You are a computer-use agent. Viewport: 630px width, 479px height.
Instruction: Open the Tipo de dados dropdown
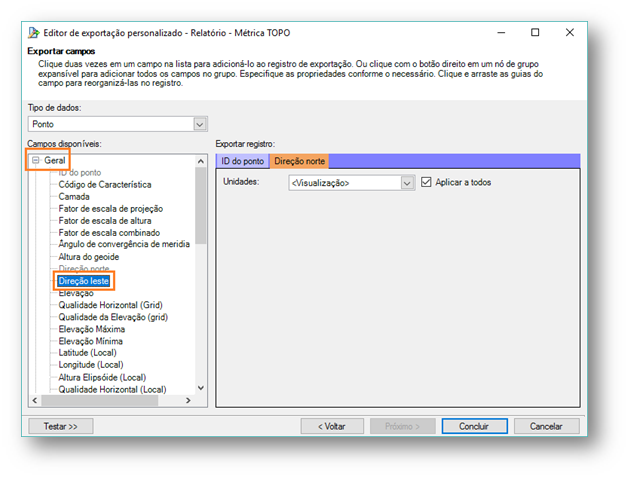pyautogui.click(x=199, y=124)
